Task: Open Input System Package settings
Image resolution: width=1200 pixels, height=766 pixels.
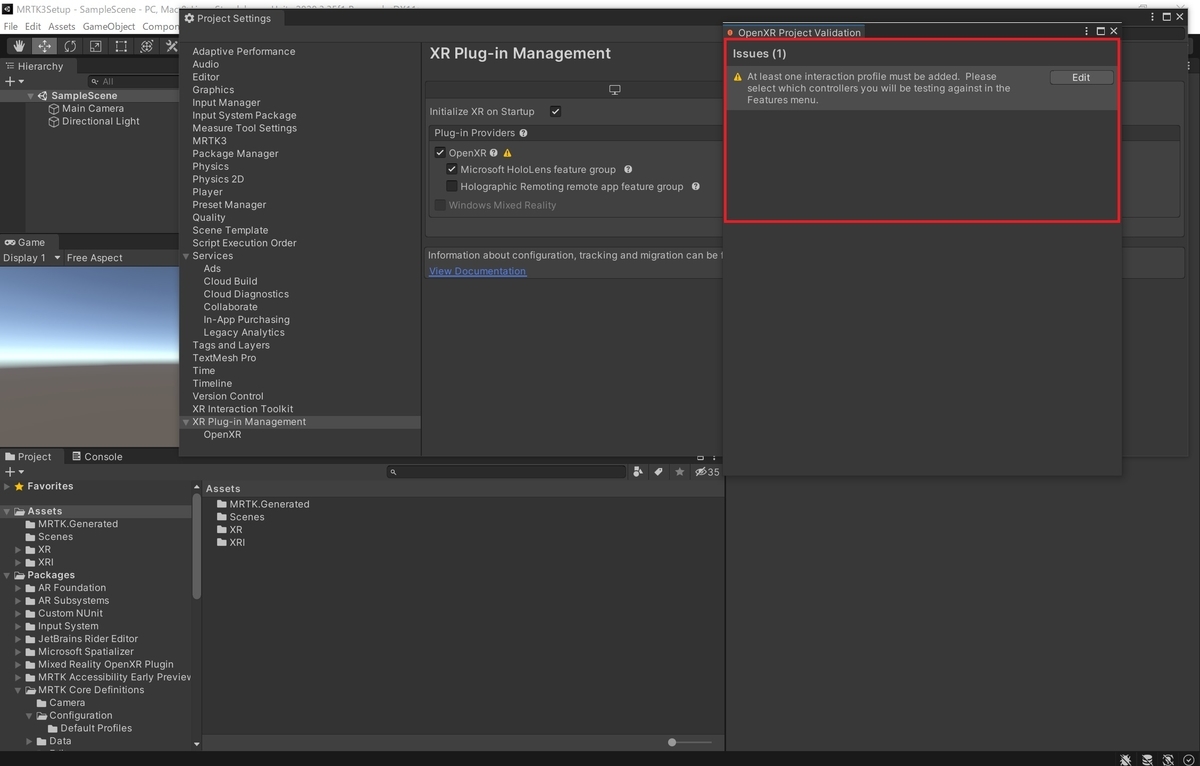Action: point(244,115)
